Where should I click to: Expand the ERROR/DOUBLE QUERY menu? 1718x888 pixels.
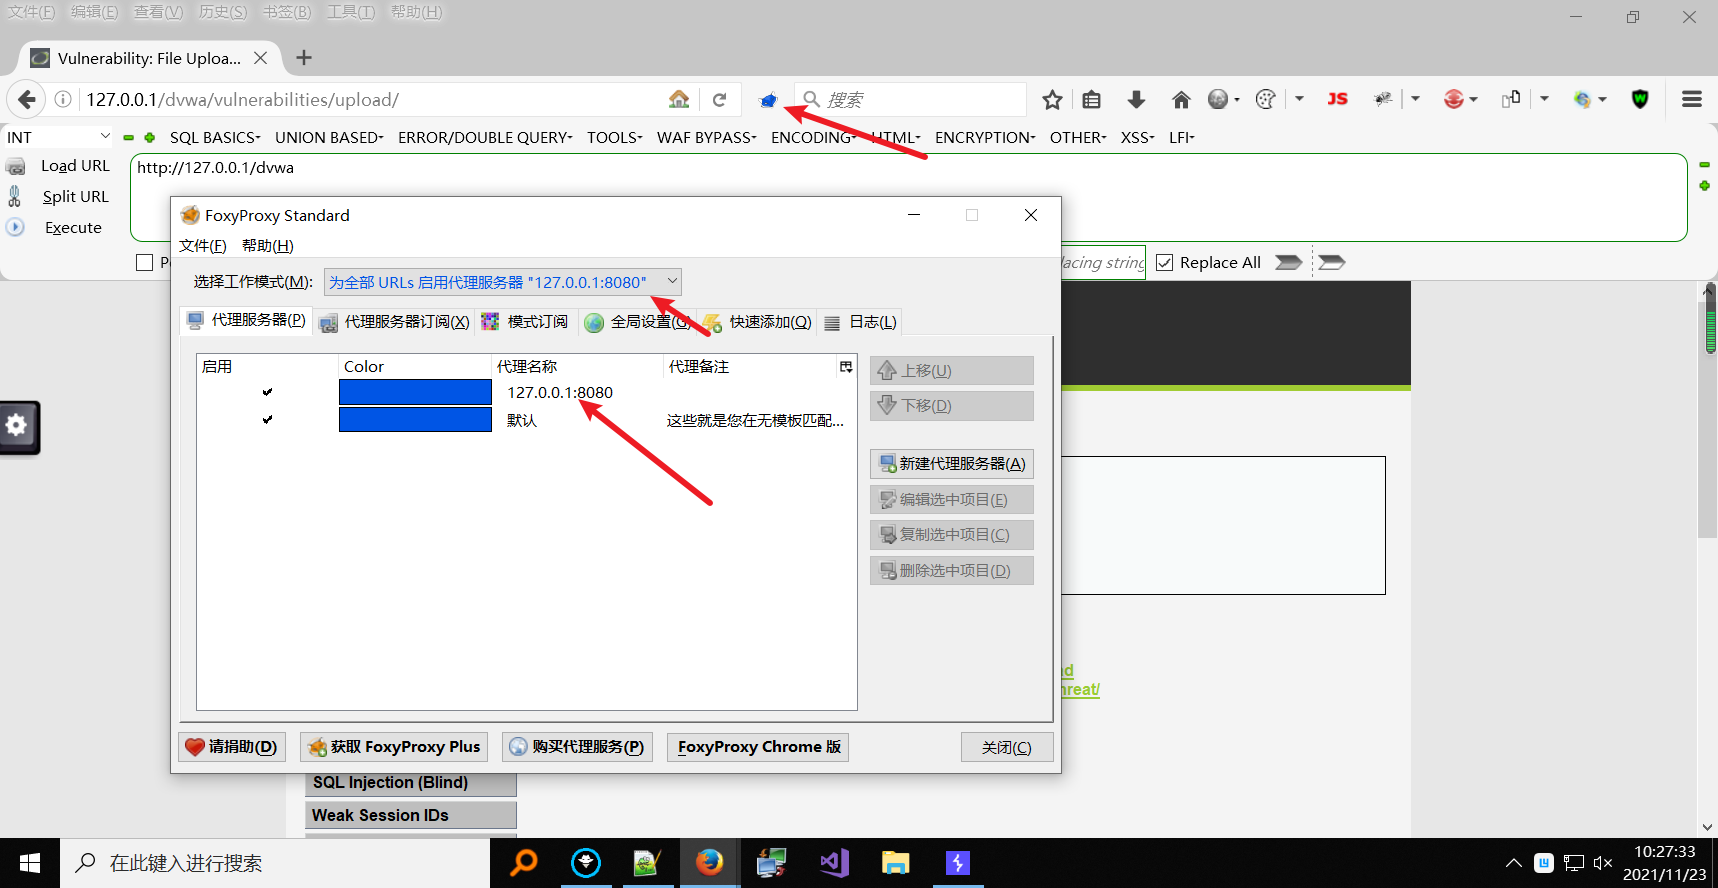click(485, 138)
